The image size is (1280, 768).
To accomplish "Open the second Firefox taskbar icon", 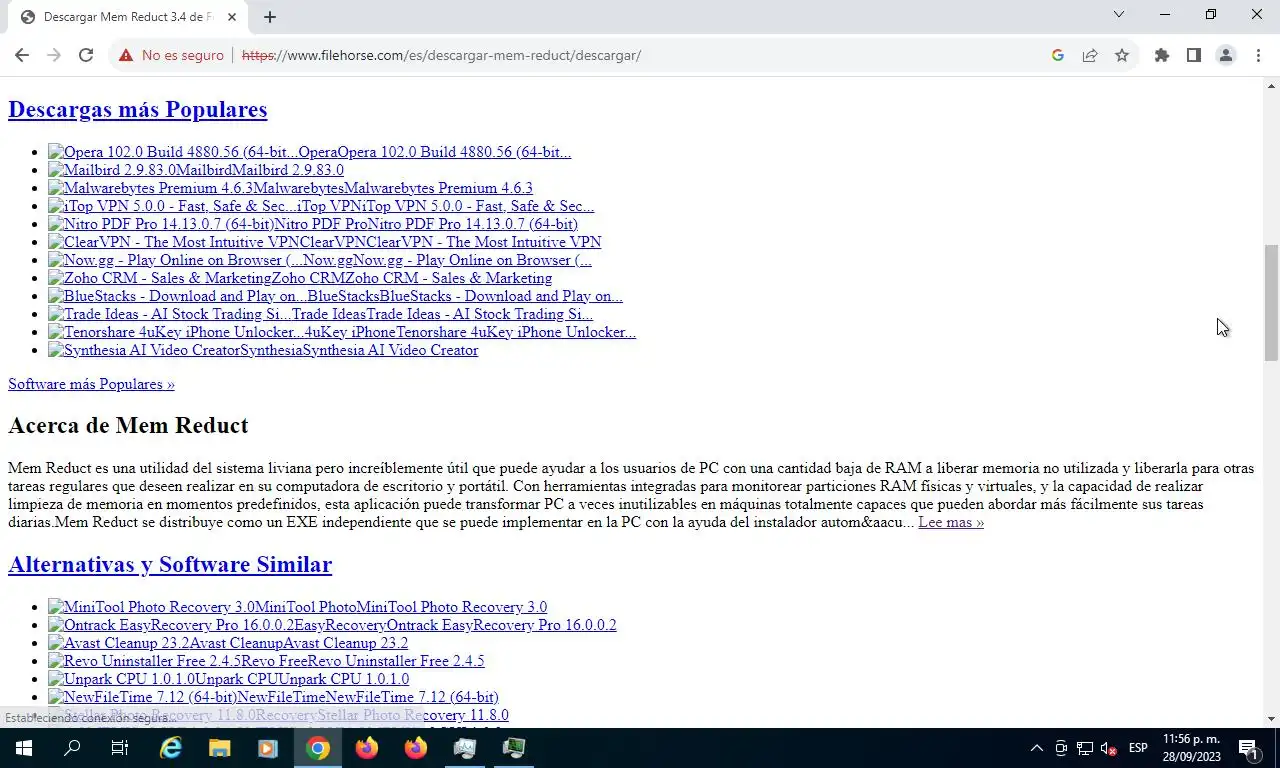I will (415, 748).
